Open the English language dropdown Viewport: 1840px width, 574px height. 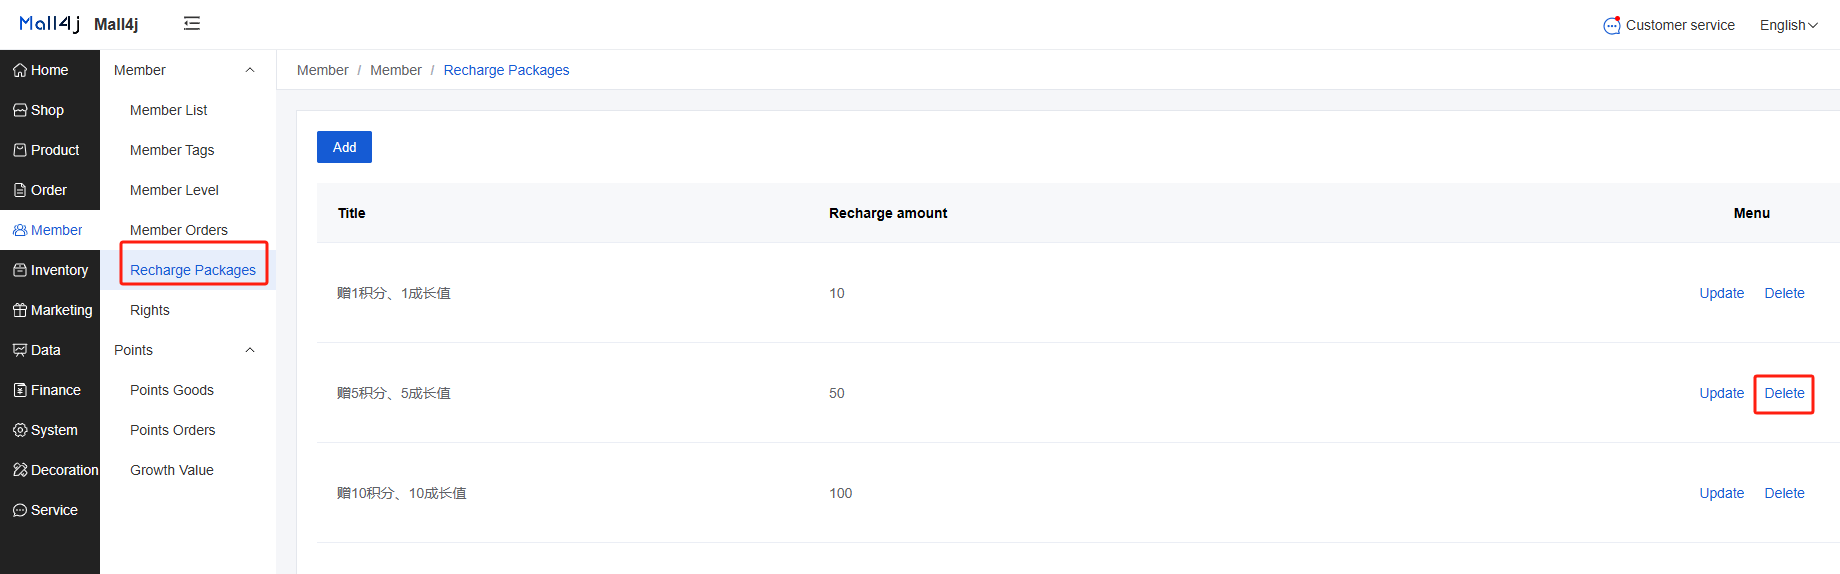[x=1789, y=25]
